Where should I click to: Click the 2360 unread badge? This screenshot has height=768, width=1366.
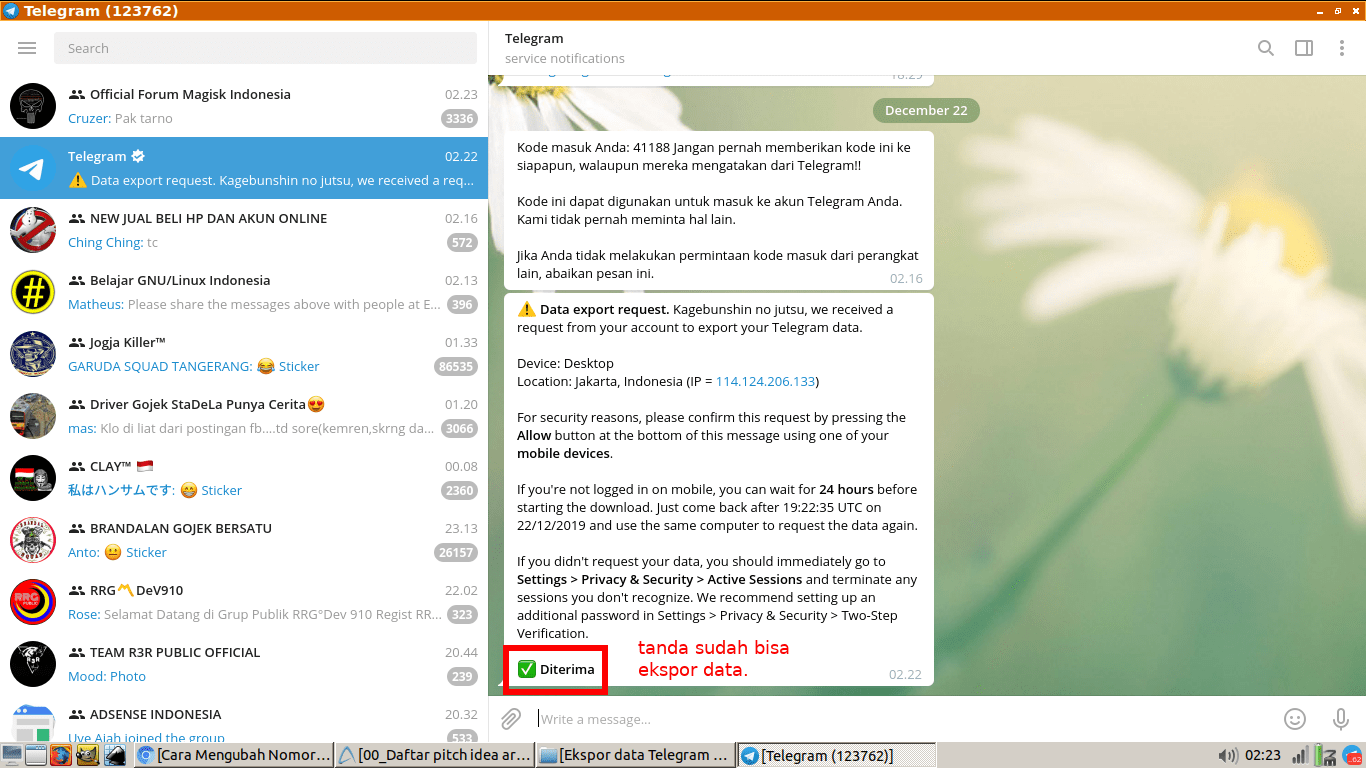(459, 491)
